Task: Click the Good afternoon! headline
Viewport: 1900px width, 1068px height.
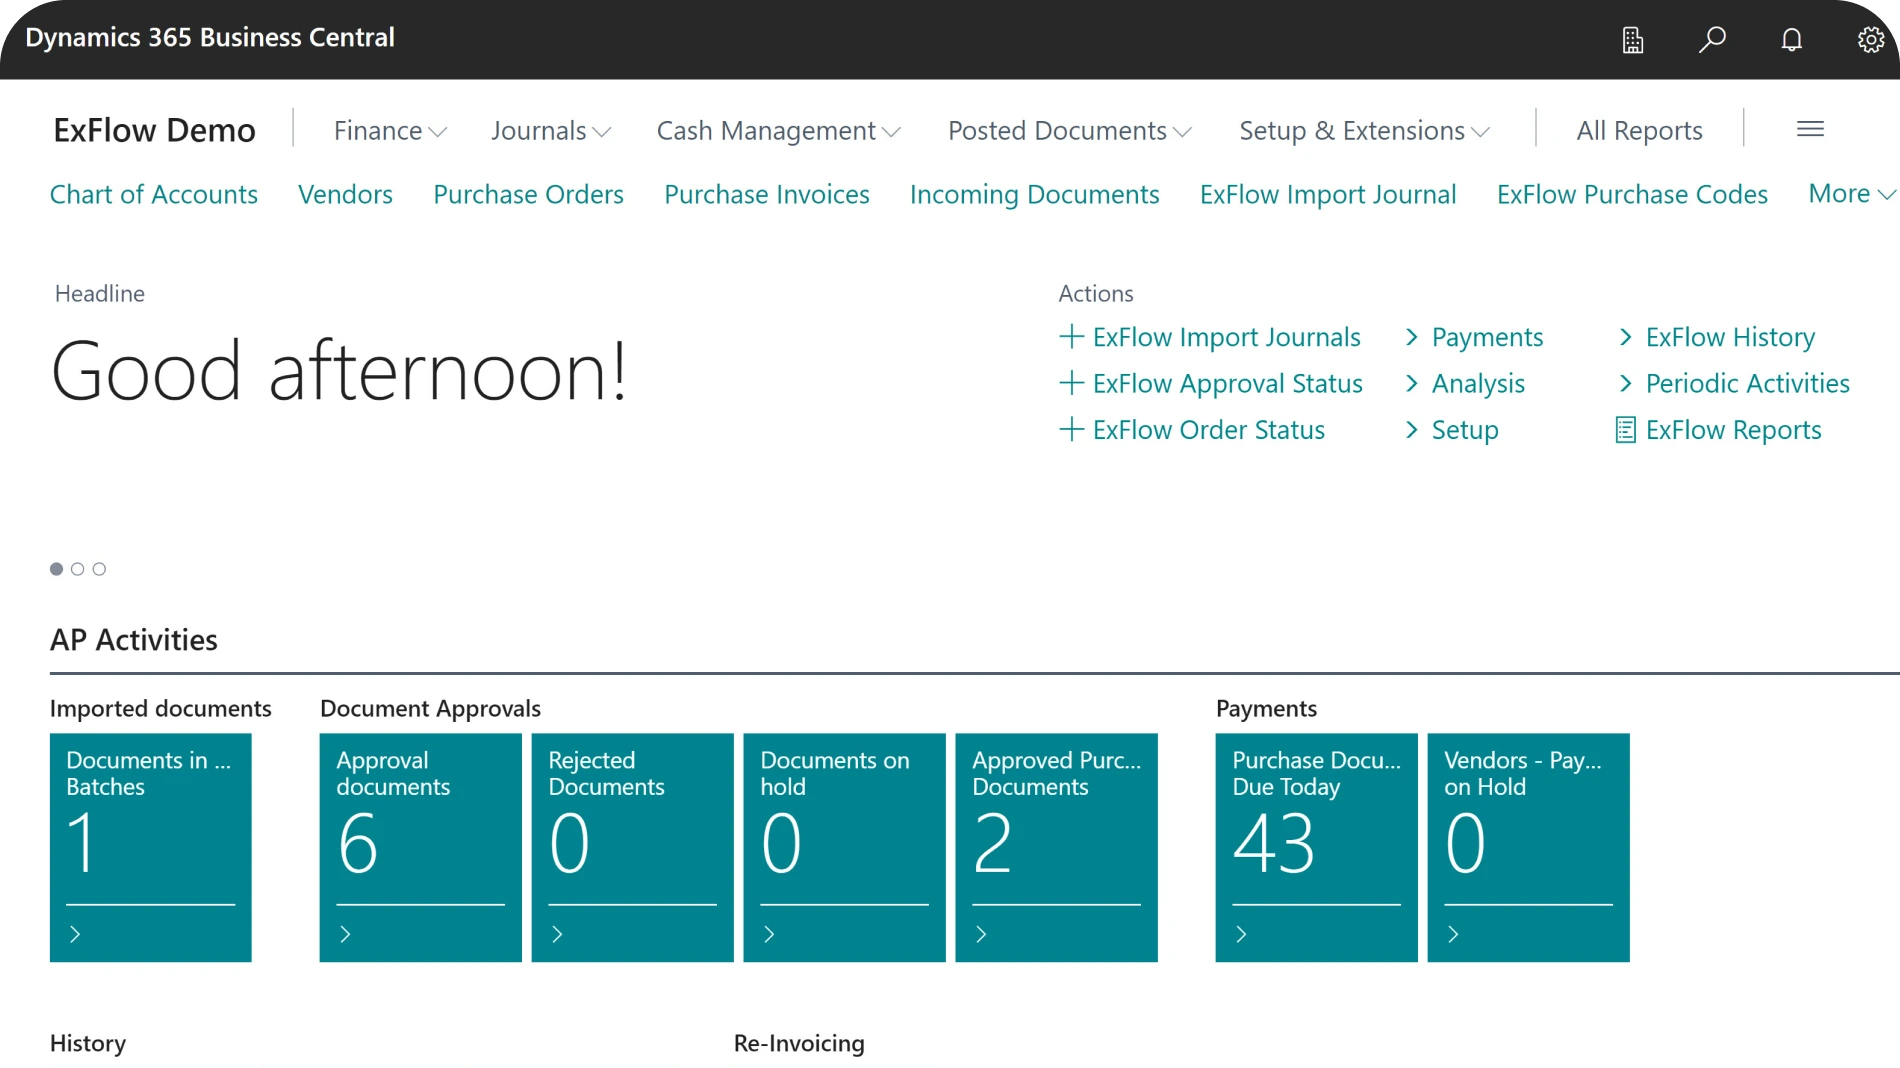Action: (x=339, y=371)
